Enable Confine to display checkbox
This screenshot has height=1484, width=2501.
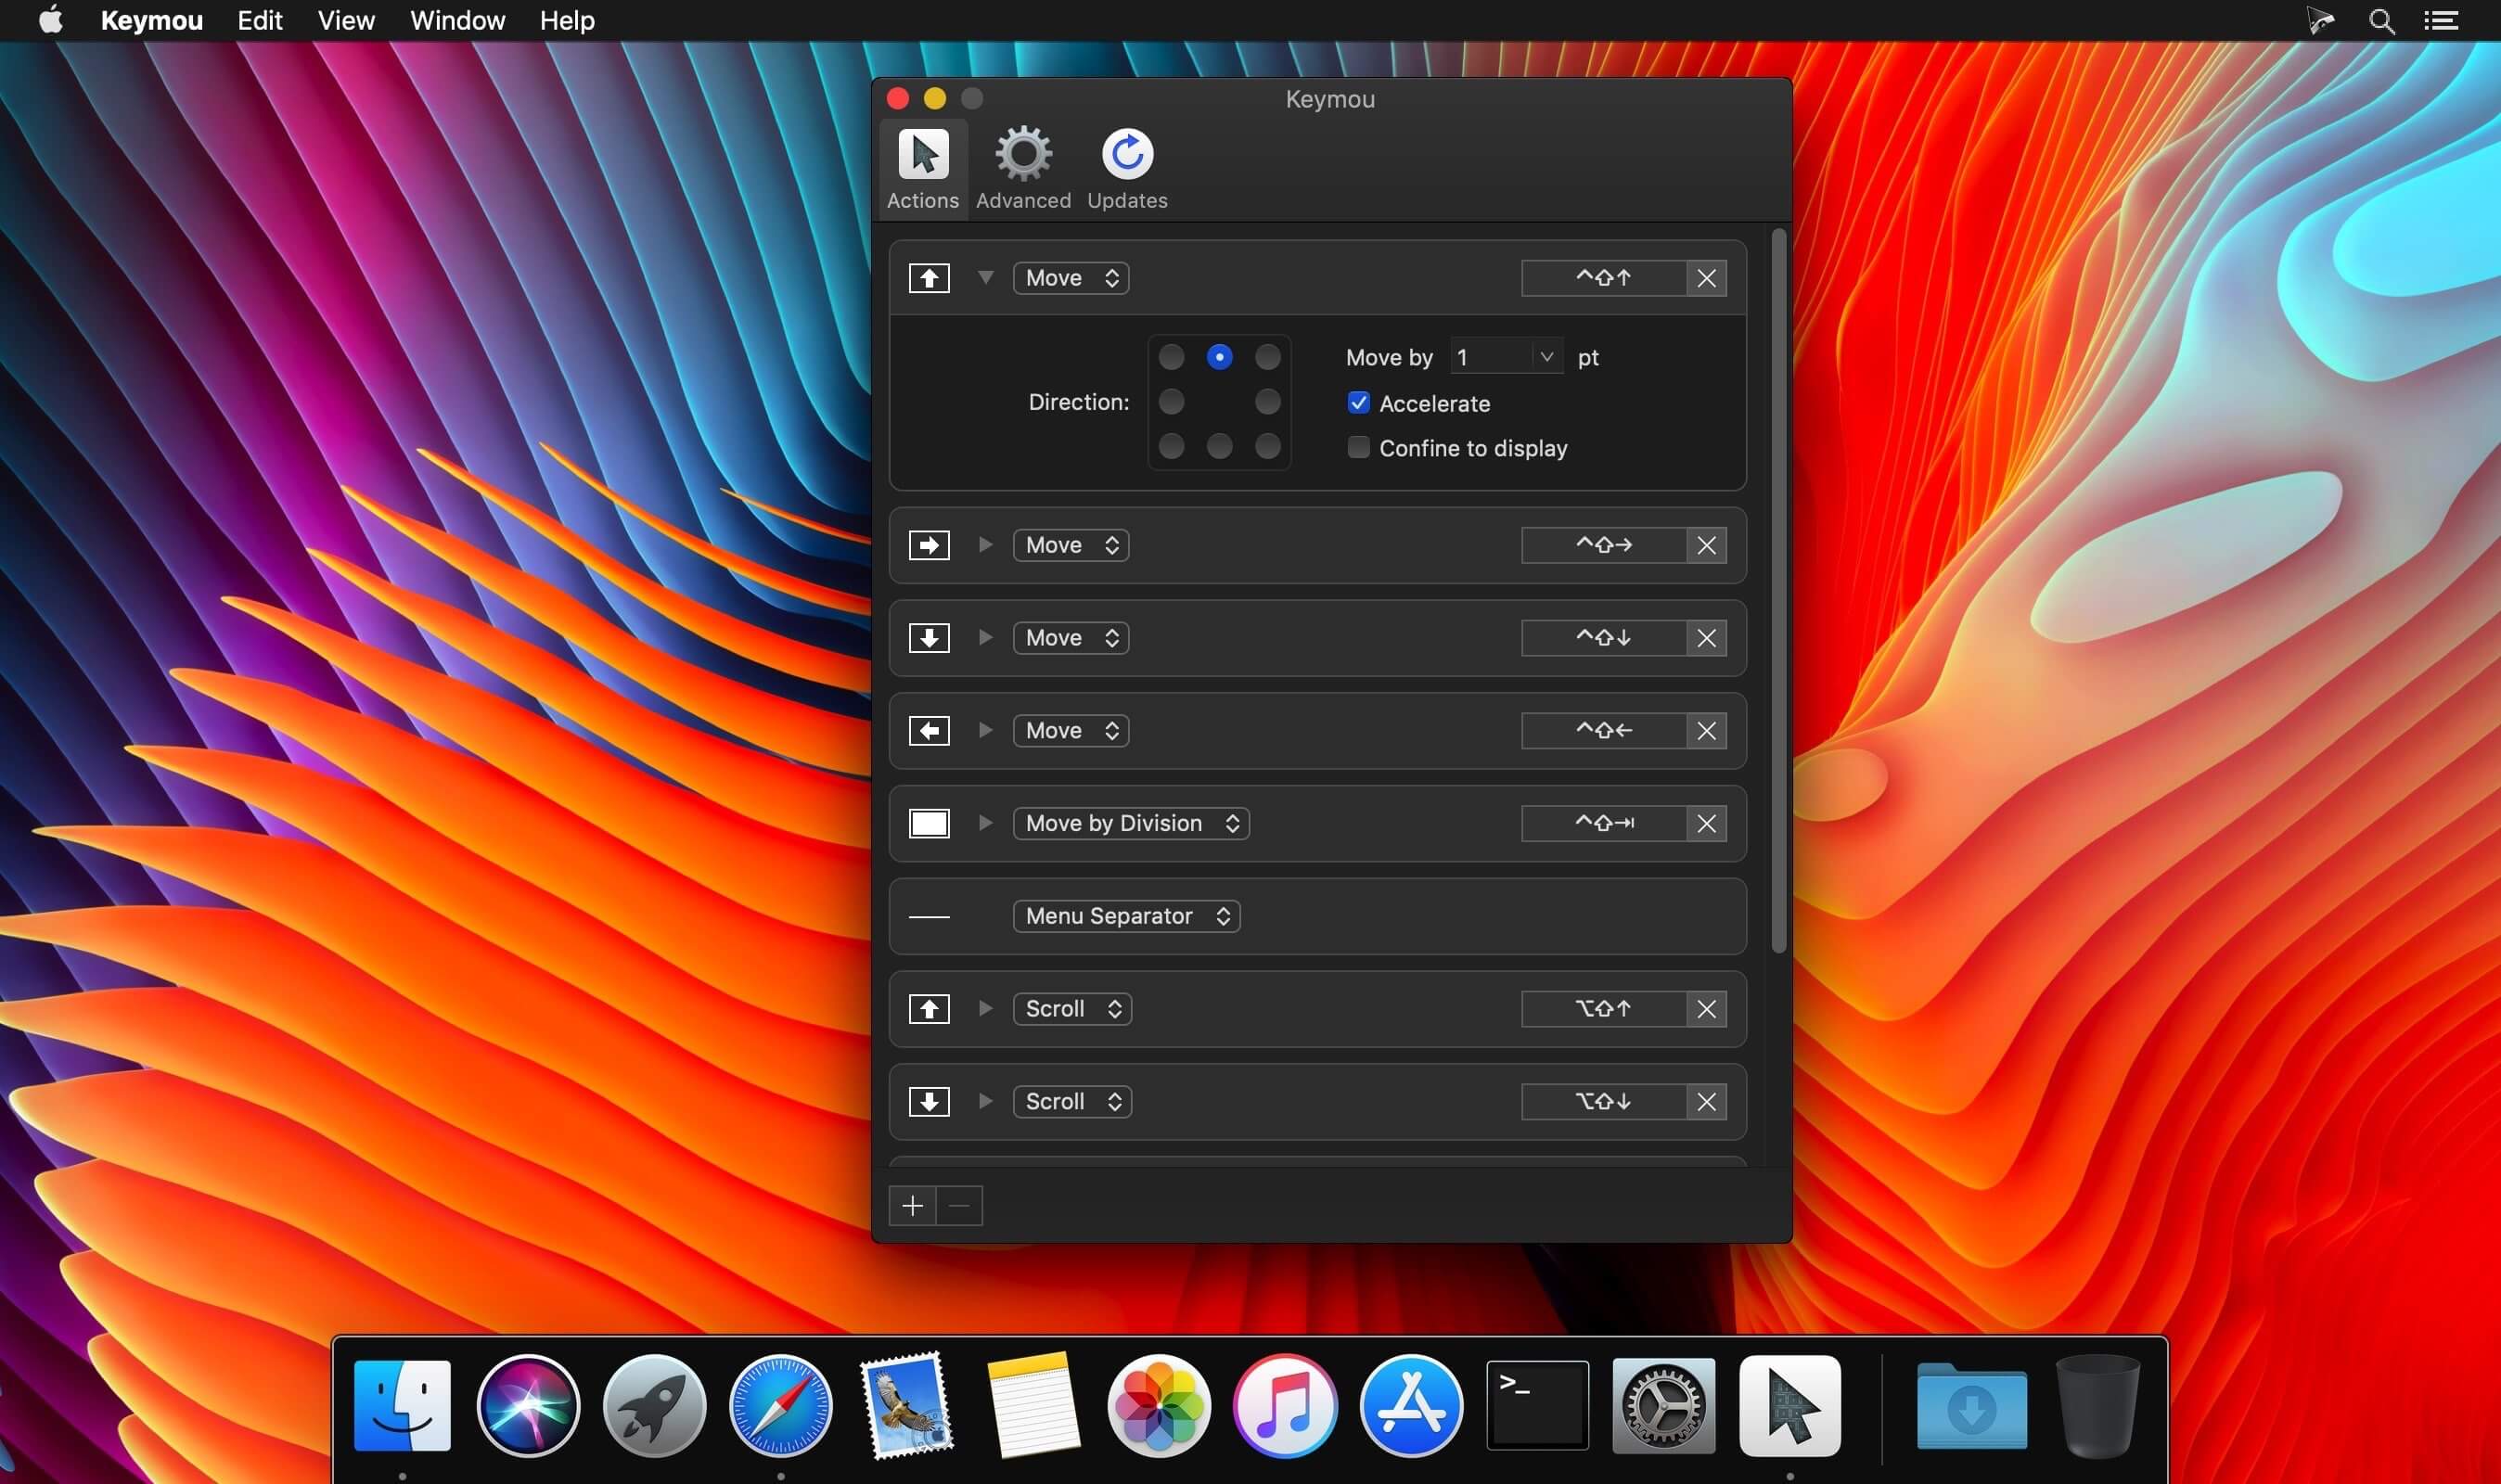[1358, 448]
